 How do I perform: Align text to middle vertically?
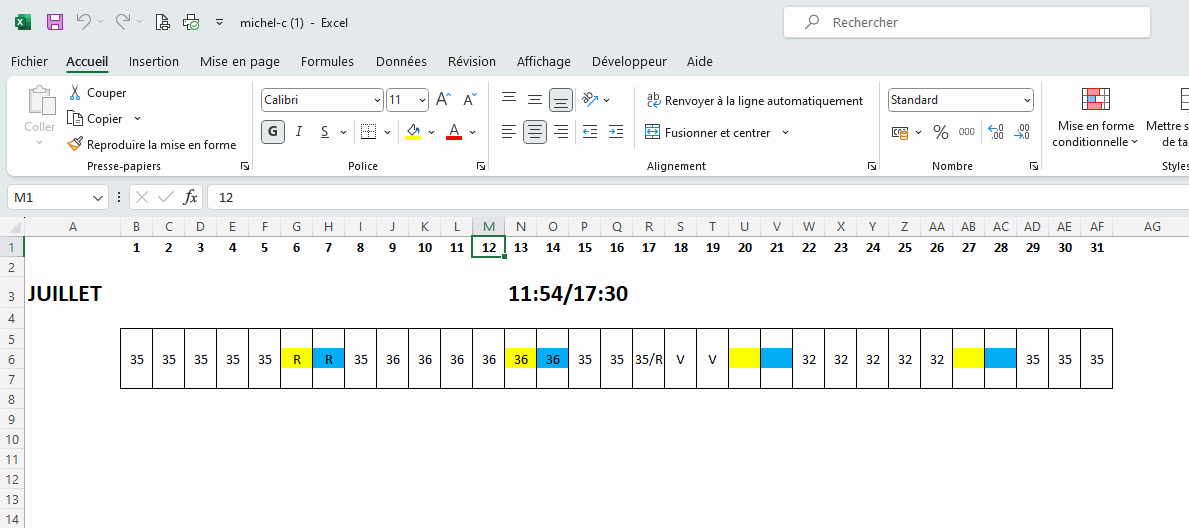tap(535, 99)
